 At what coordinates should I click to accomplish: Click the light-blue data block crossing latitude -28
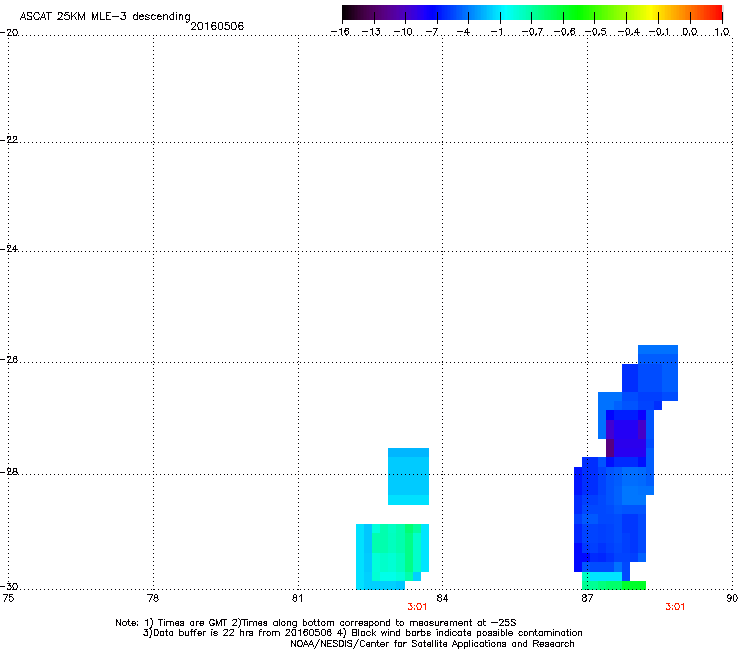408,476
